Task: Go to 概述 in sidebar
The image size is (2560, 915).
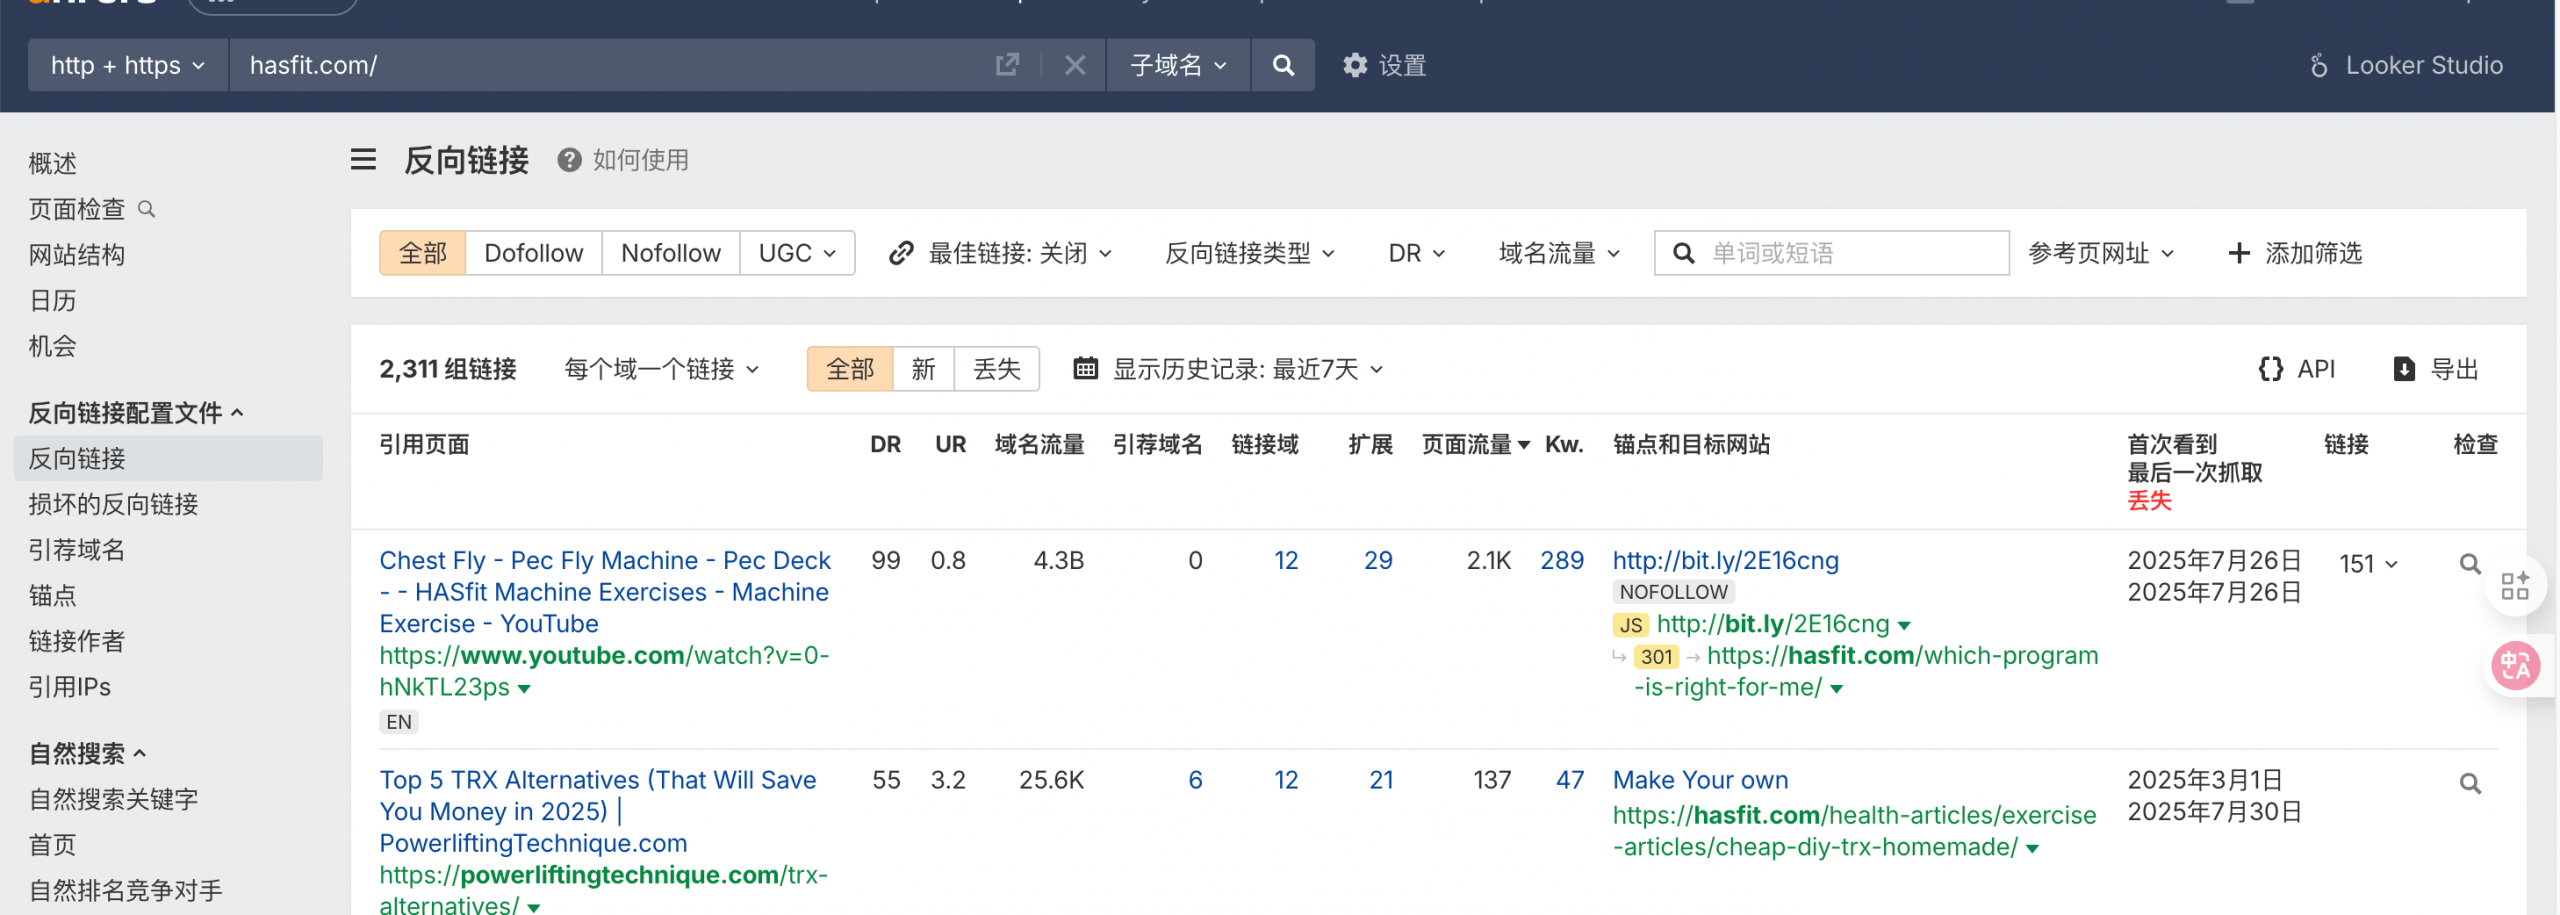Action: coord(53,163)
